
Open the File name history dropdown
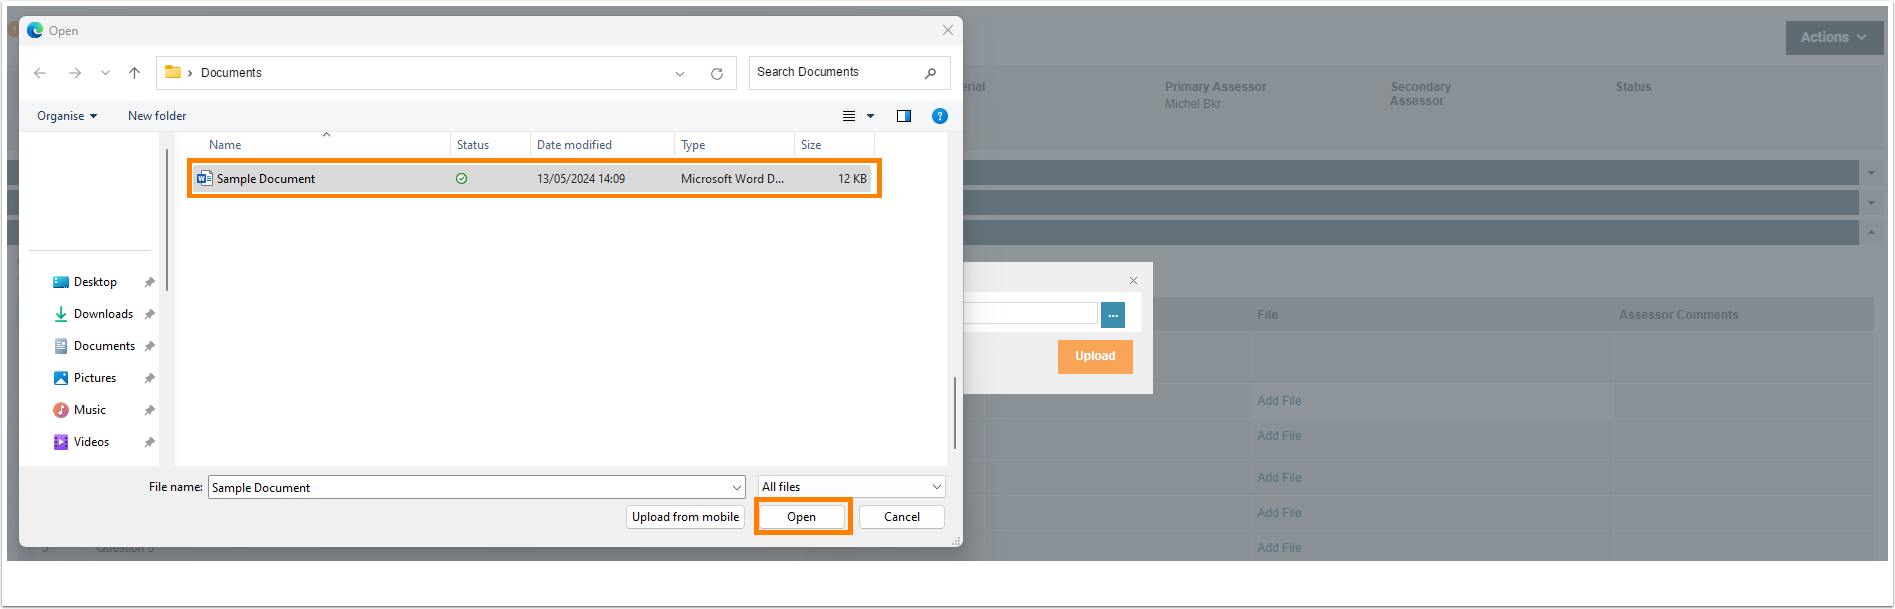tap(737, 488)
